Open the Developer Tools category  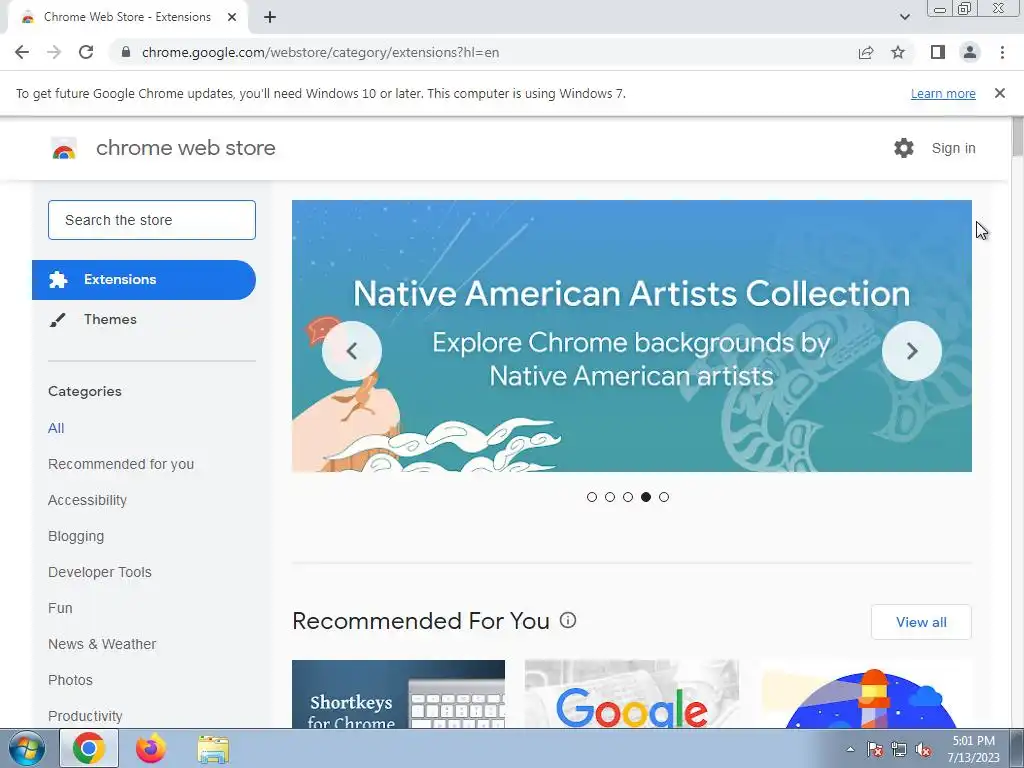tap(99, 572)
